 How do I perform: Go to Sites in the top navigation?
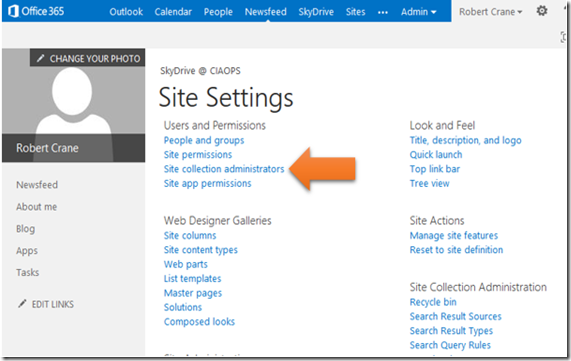pos(355,12)
